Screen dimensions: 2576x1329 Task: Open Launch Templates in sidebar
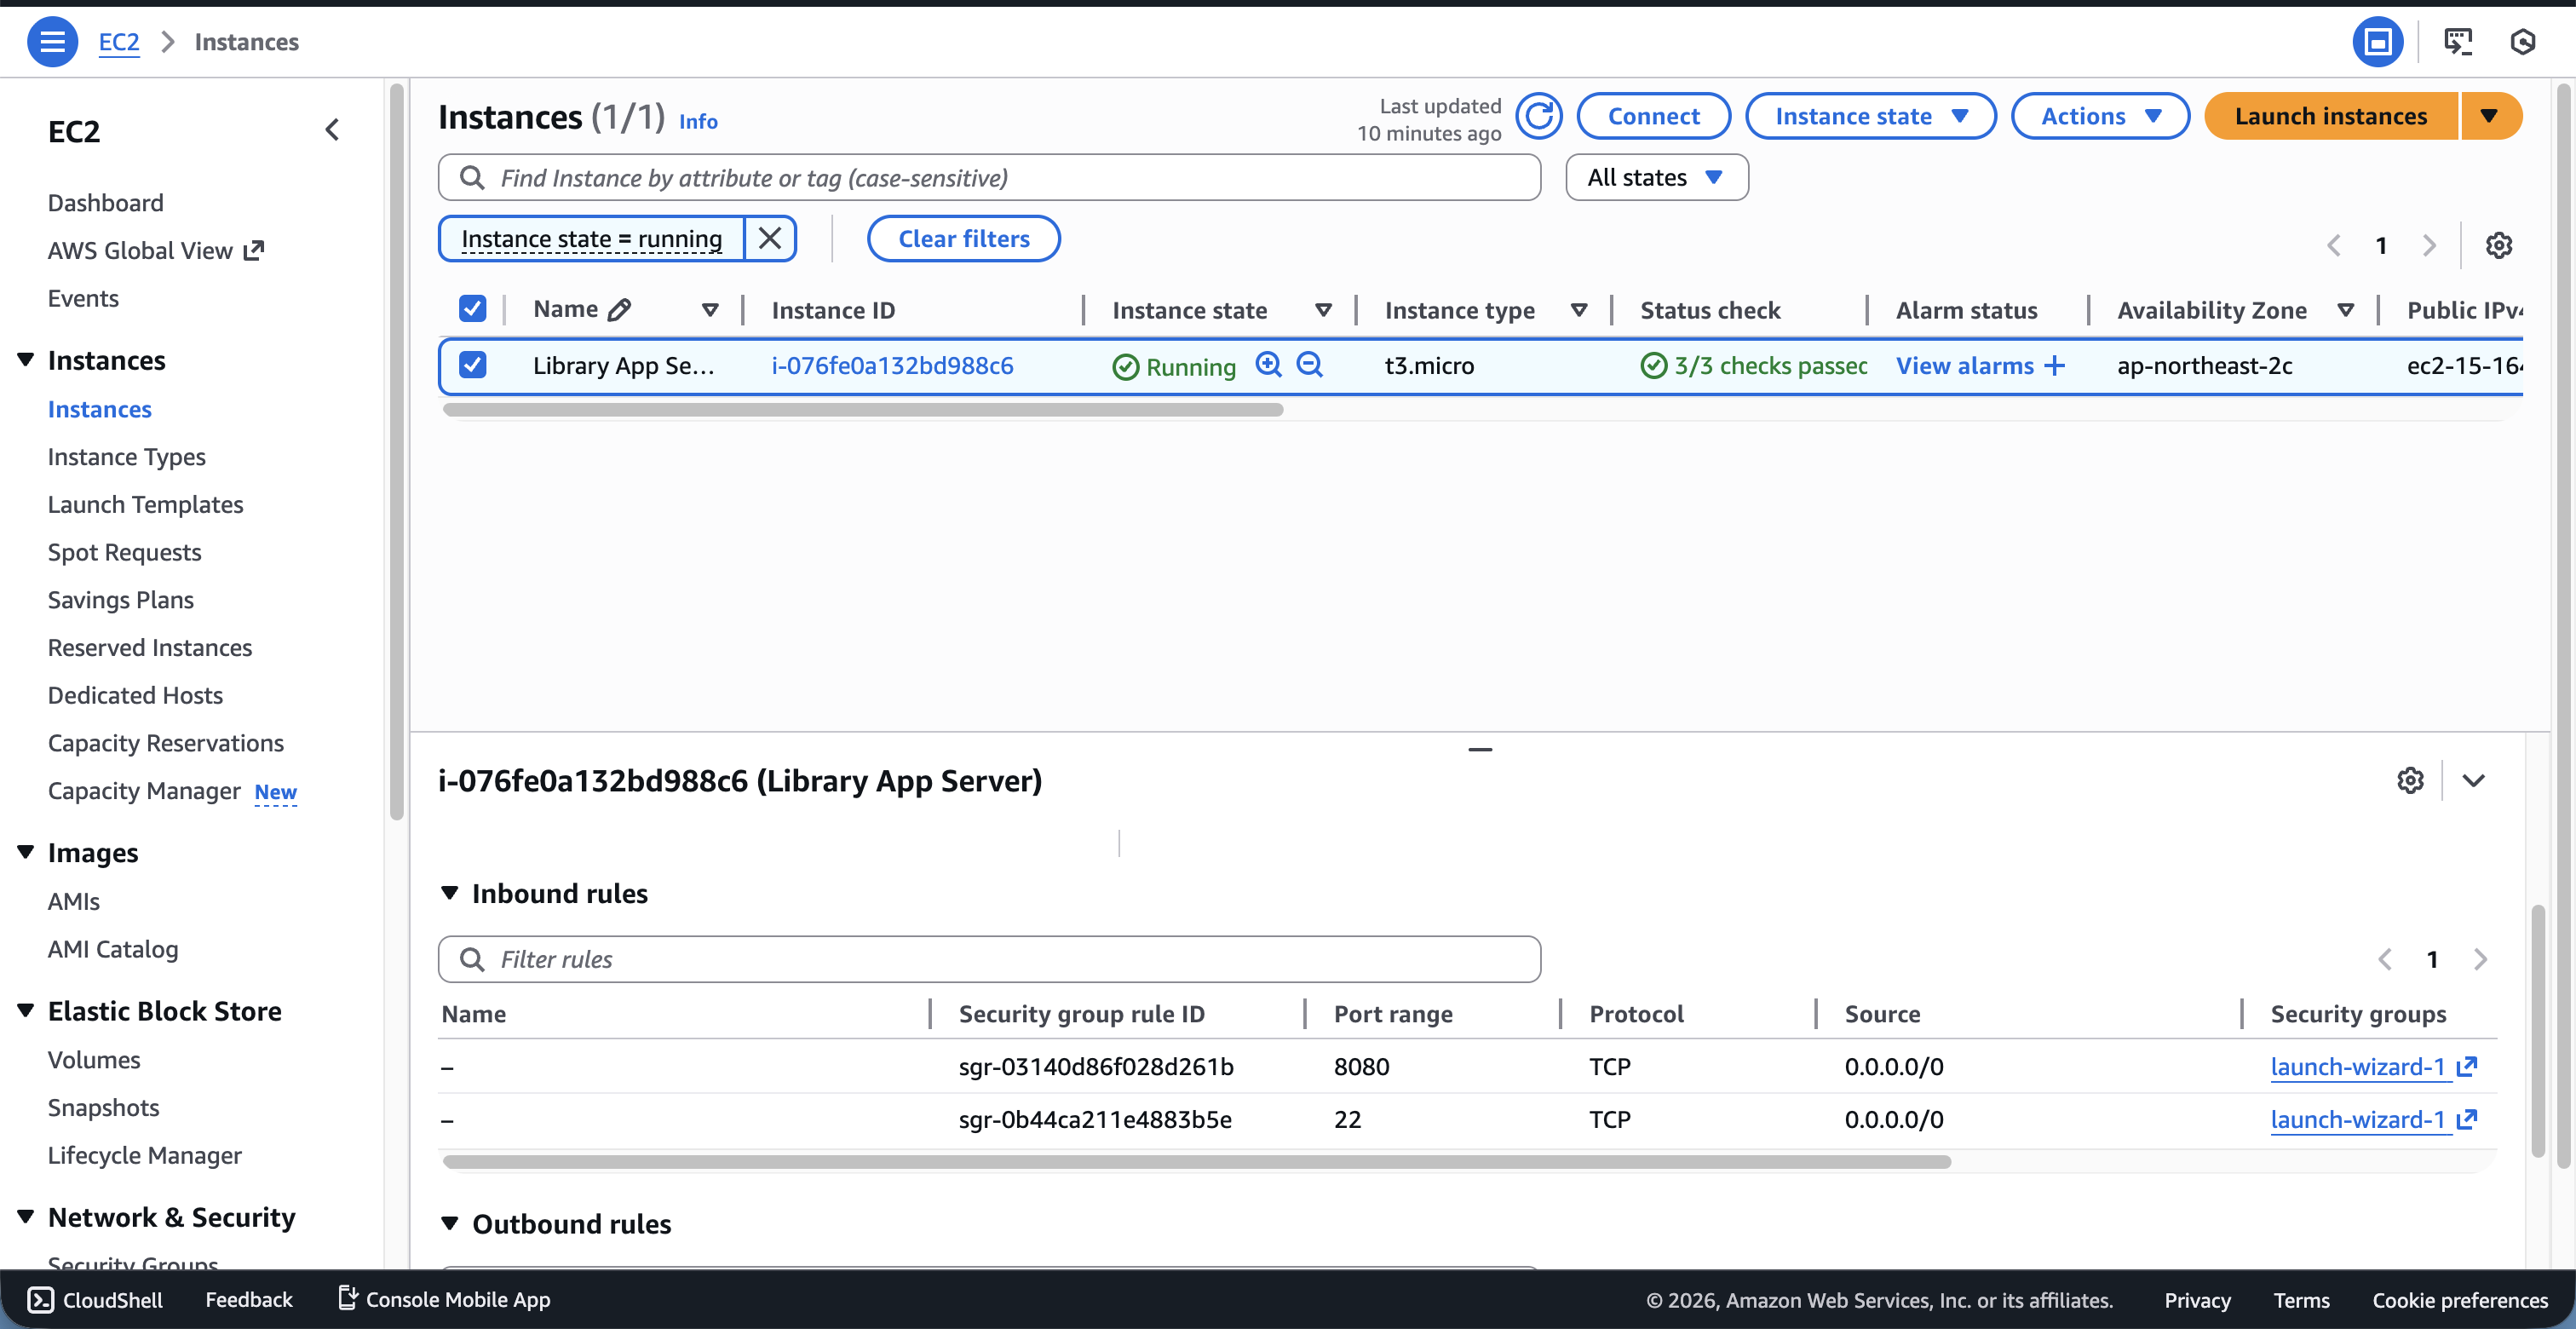pyautogui.click(x=145, y=505)
